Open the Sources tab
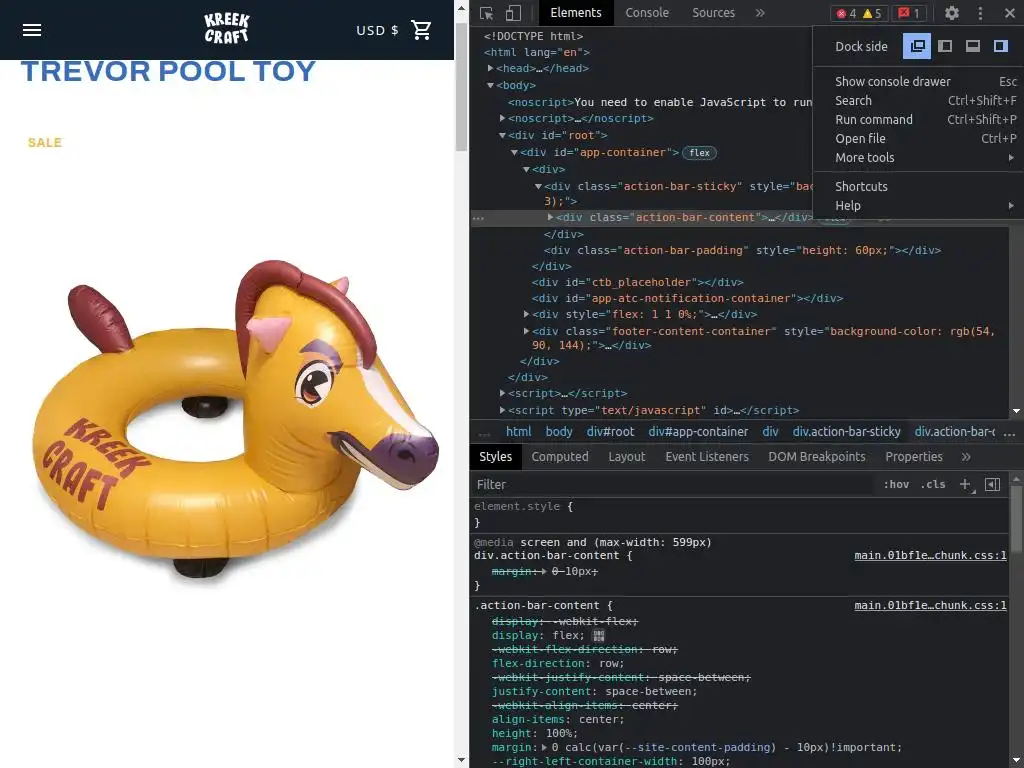This screenshot has width=1024, height=768. tap(713, 13)
